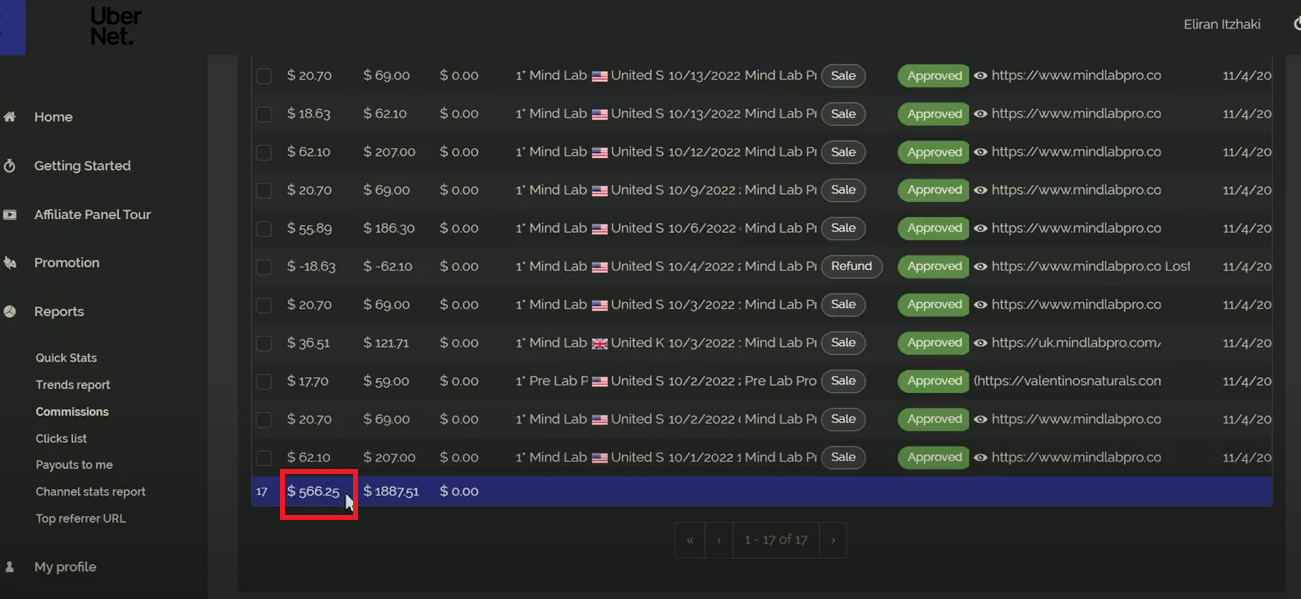1301x599 pixels.
Task: Tick checkbox on $62.10 row dated 10/12/2022
Action: pyautogui.click(x=264, y=152)
